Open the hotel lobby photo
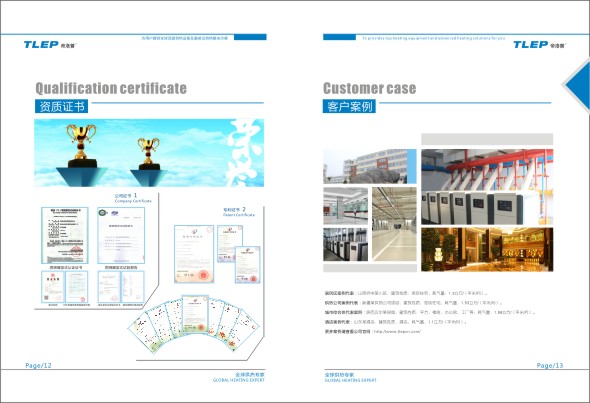 [x=487, y=249]
